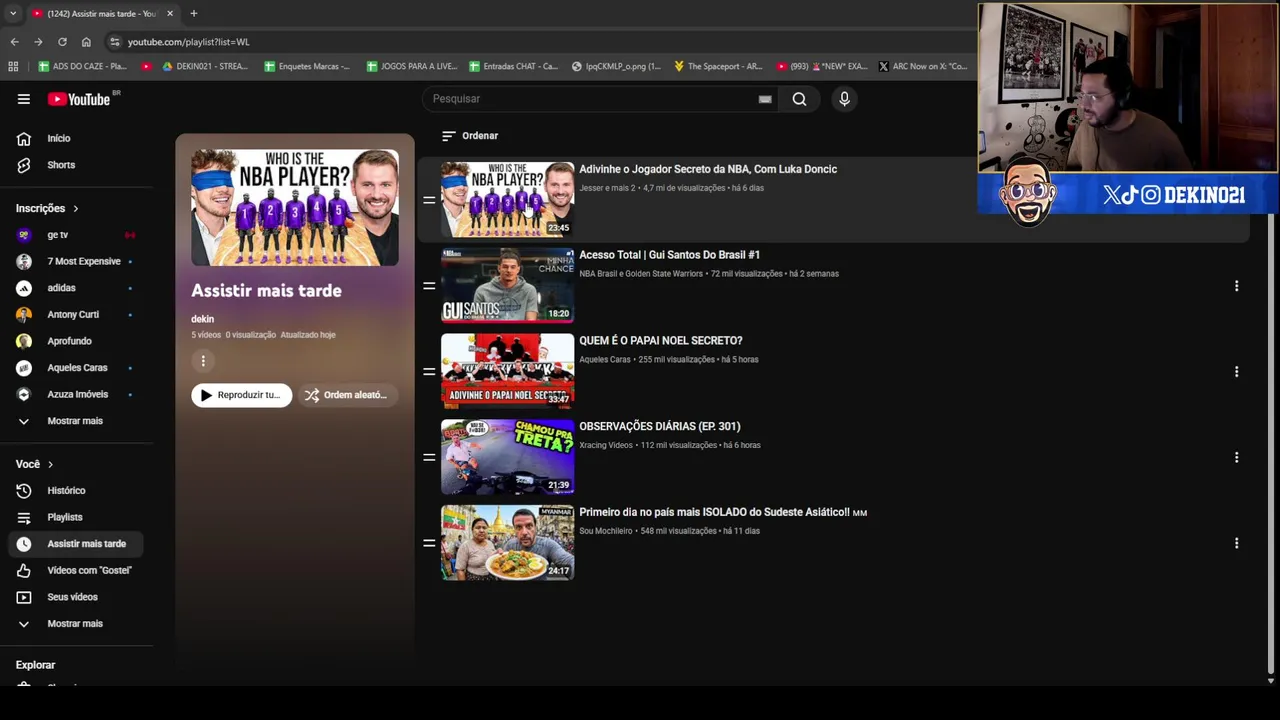This screenshot has width=1280, height=720.
Task: Click the Ordem aleatória shuffle button
Action: [347, 395]
